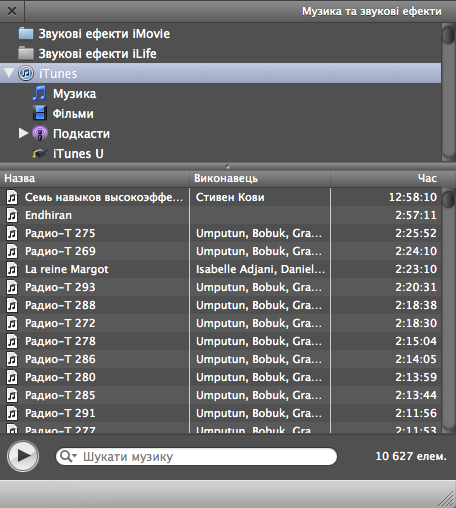This screenshot has width=456, height=508.
Task: Click the purple podcast icon beside Подкасти
Action: 40,134
